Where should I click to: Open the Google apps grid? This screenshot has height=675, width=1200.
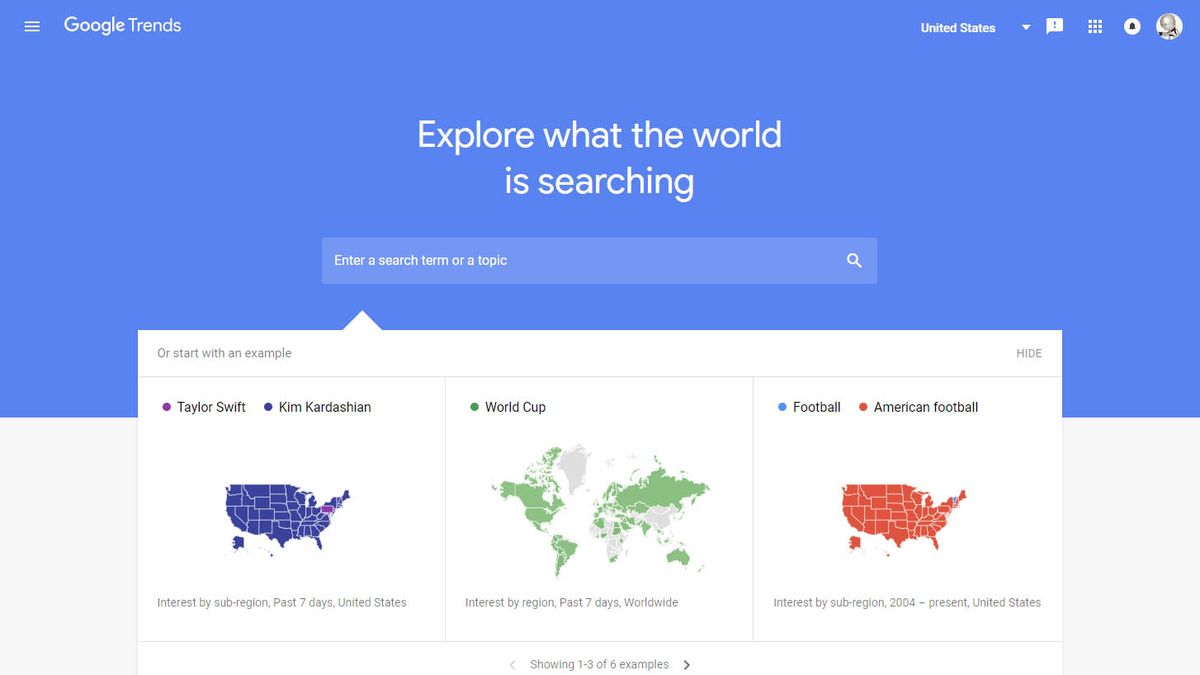tap(1094, 26)
